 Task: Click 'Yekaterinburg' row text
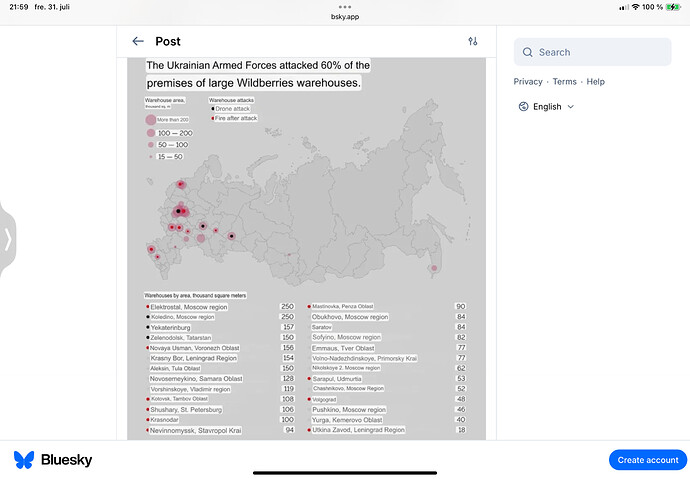pyautogui.click(x=170, y=328)
